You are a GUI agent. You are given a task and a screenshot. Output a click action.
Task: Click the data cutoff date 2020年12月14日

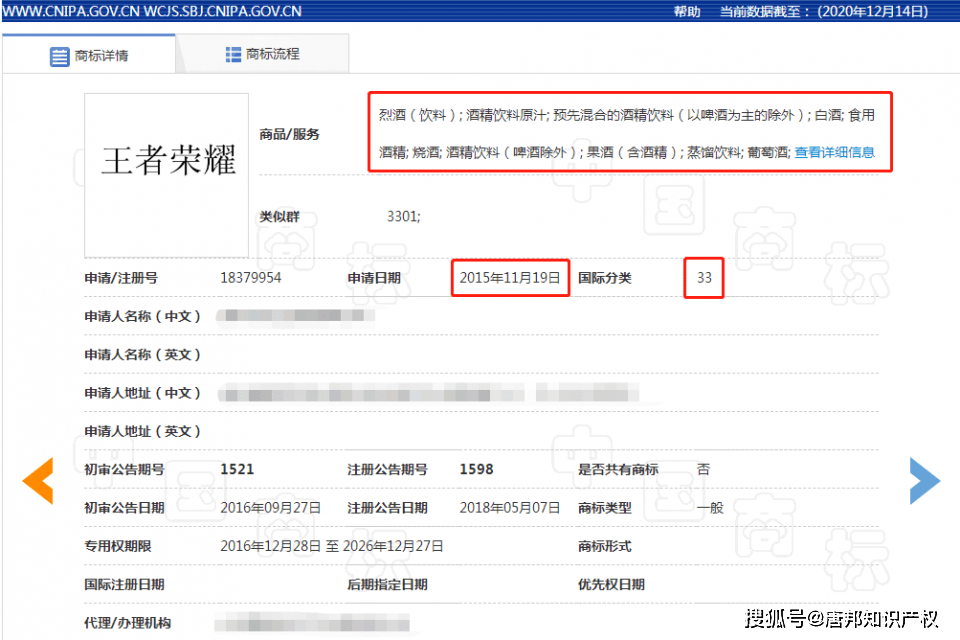[873, 11]
